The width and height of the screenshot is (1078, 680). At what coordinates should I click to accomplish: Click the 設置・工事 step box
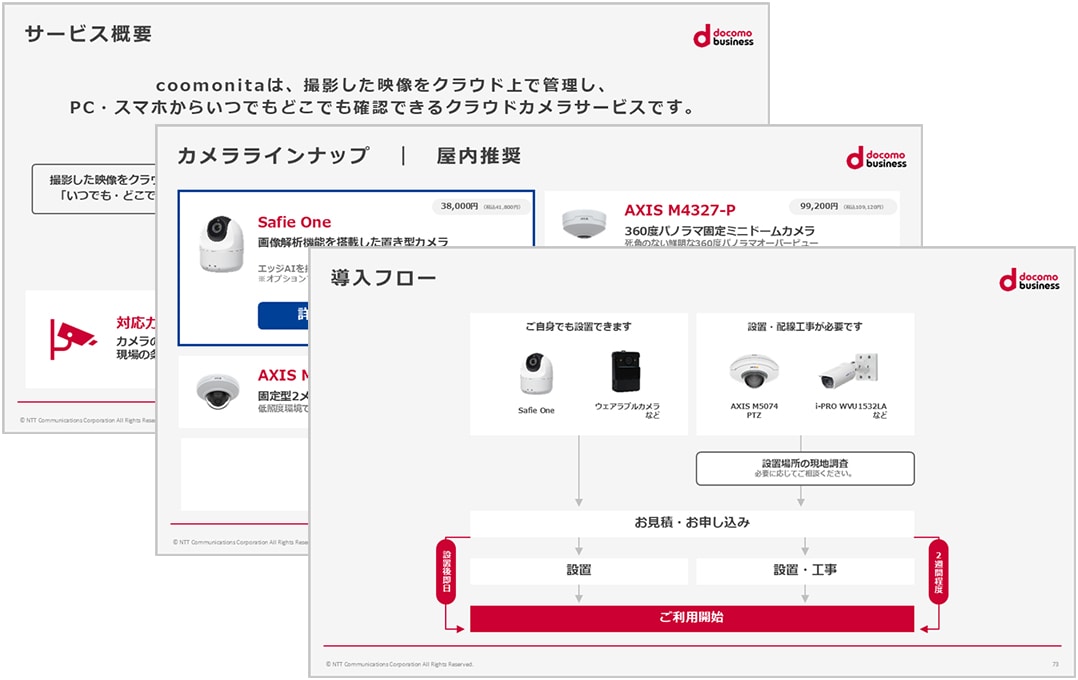pos(805,570)
